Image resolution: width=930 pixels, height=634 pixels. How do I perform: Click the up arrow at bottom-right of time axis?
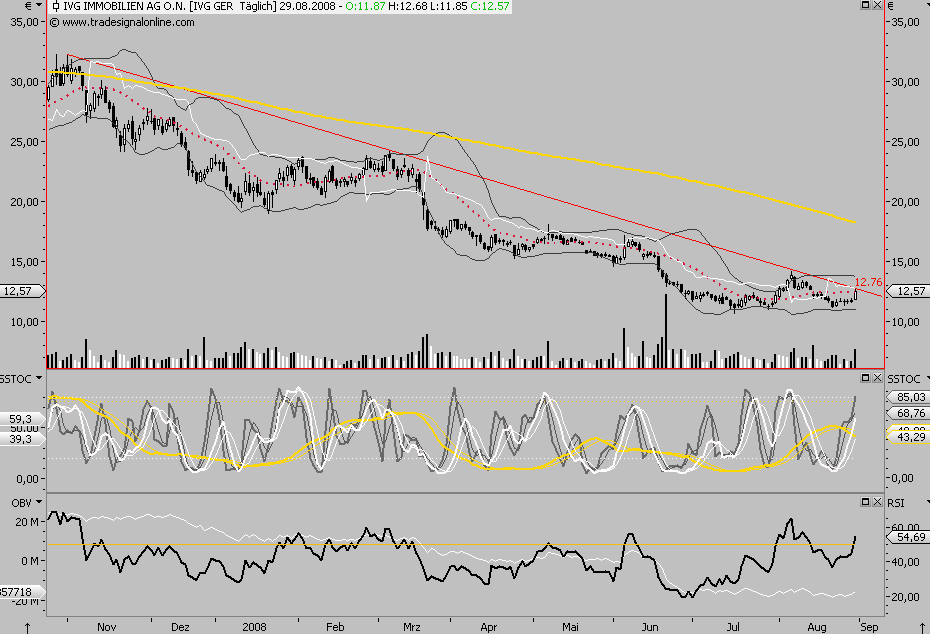tap(922, 627)
